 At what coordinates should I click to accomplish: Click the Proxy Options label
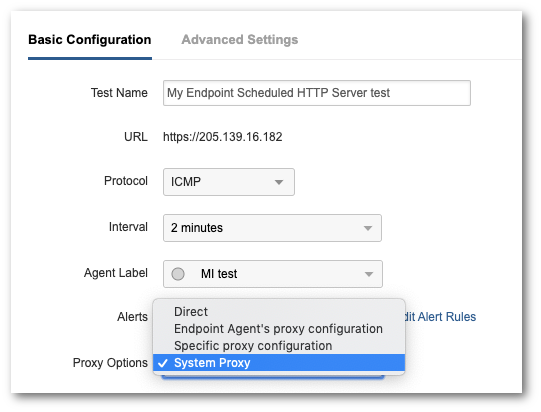(x=110, y=363)
